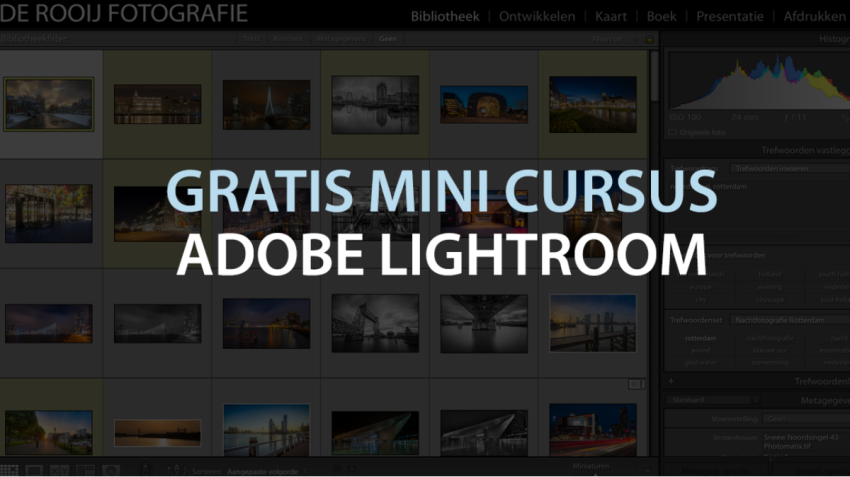Screen dimensions: 850x477
Task: Click the histogram graph
Action: pos(759,80)
